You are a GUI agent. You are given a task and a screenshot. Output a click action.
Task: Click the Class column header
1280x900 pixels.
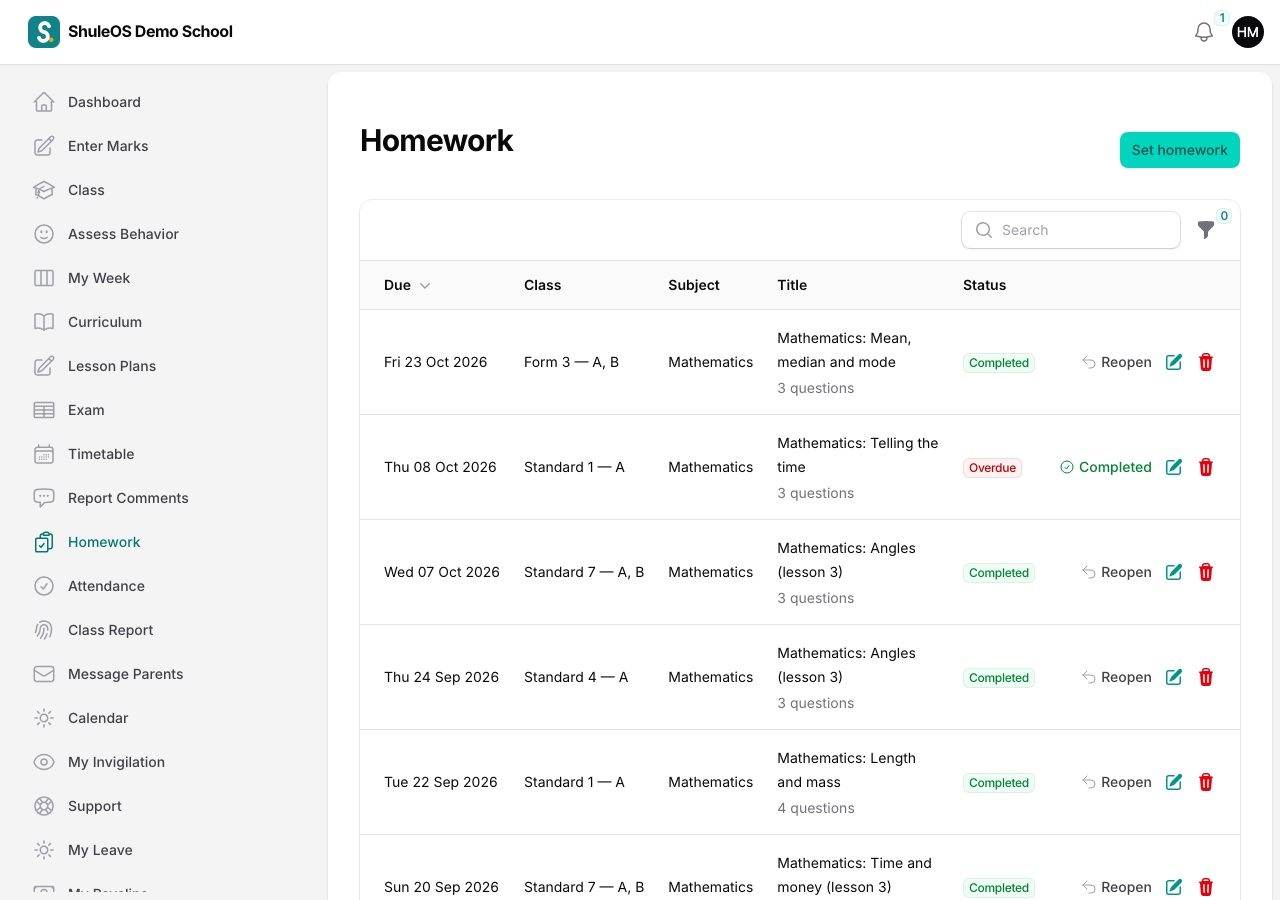543,285
